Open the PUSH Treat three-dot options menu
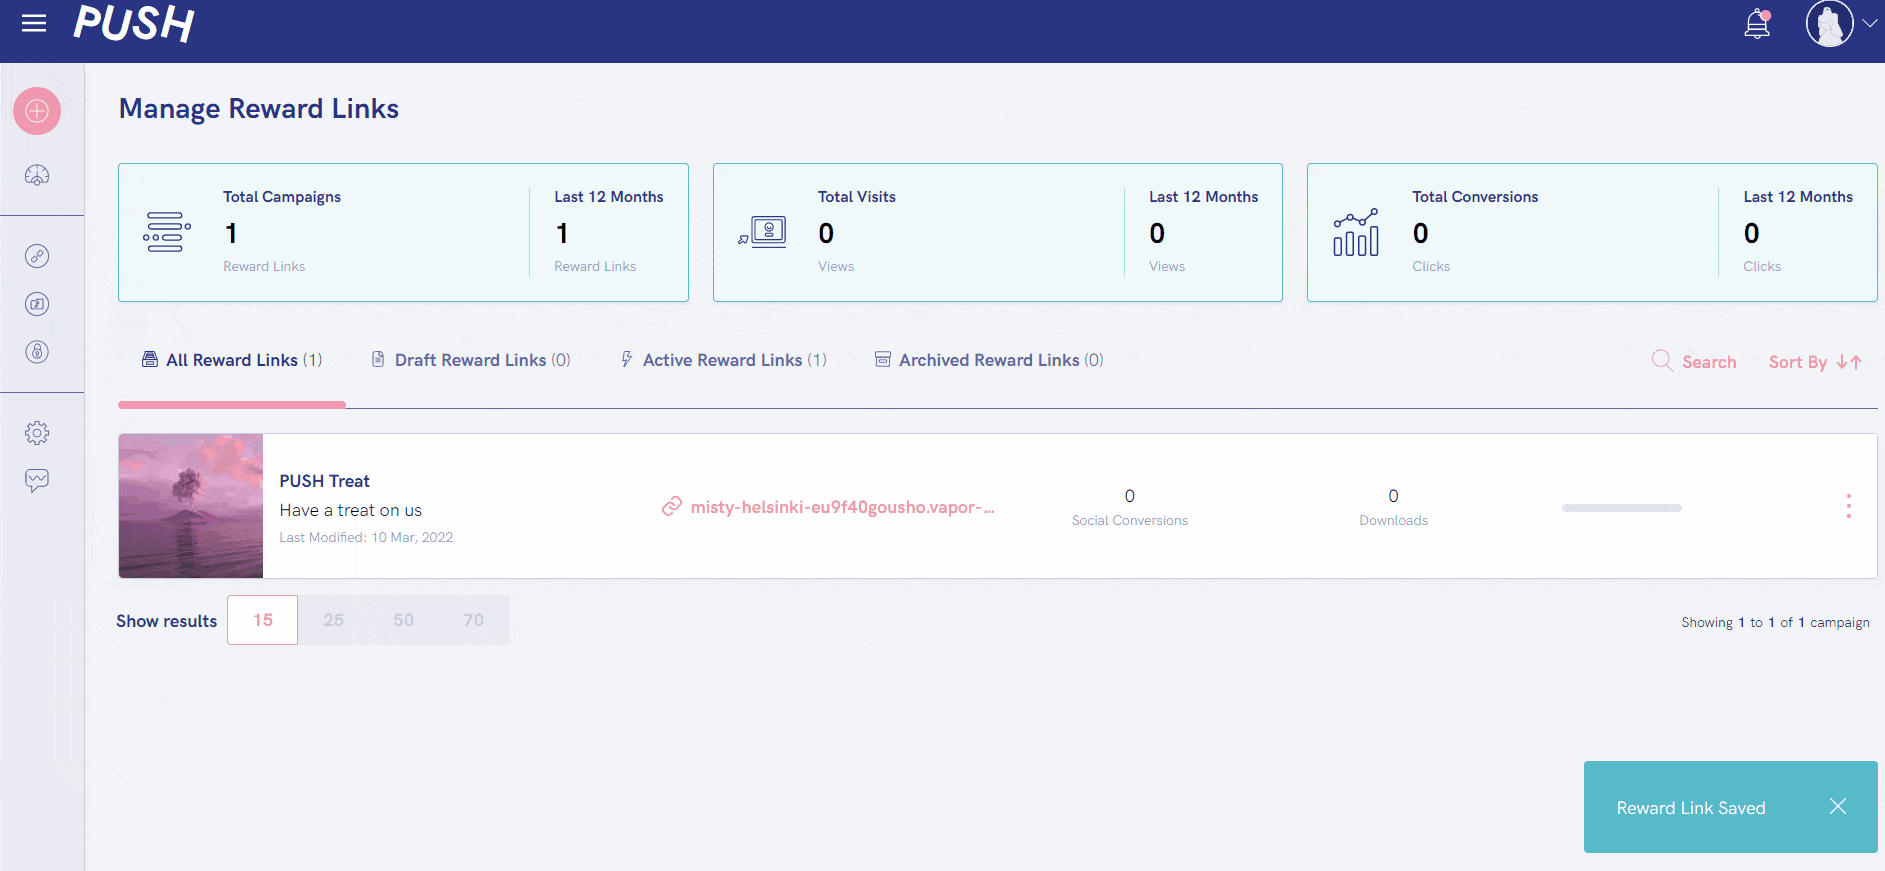The width and height of the screenshot is (1885, 871). click(1848, 506)
